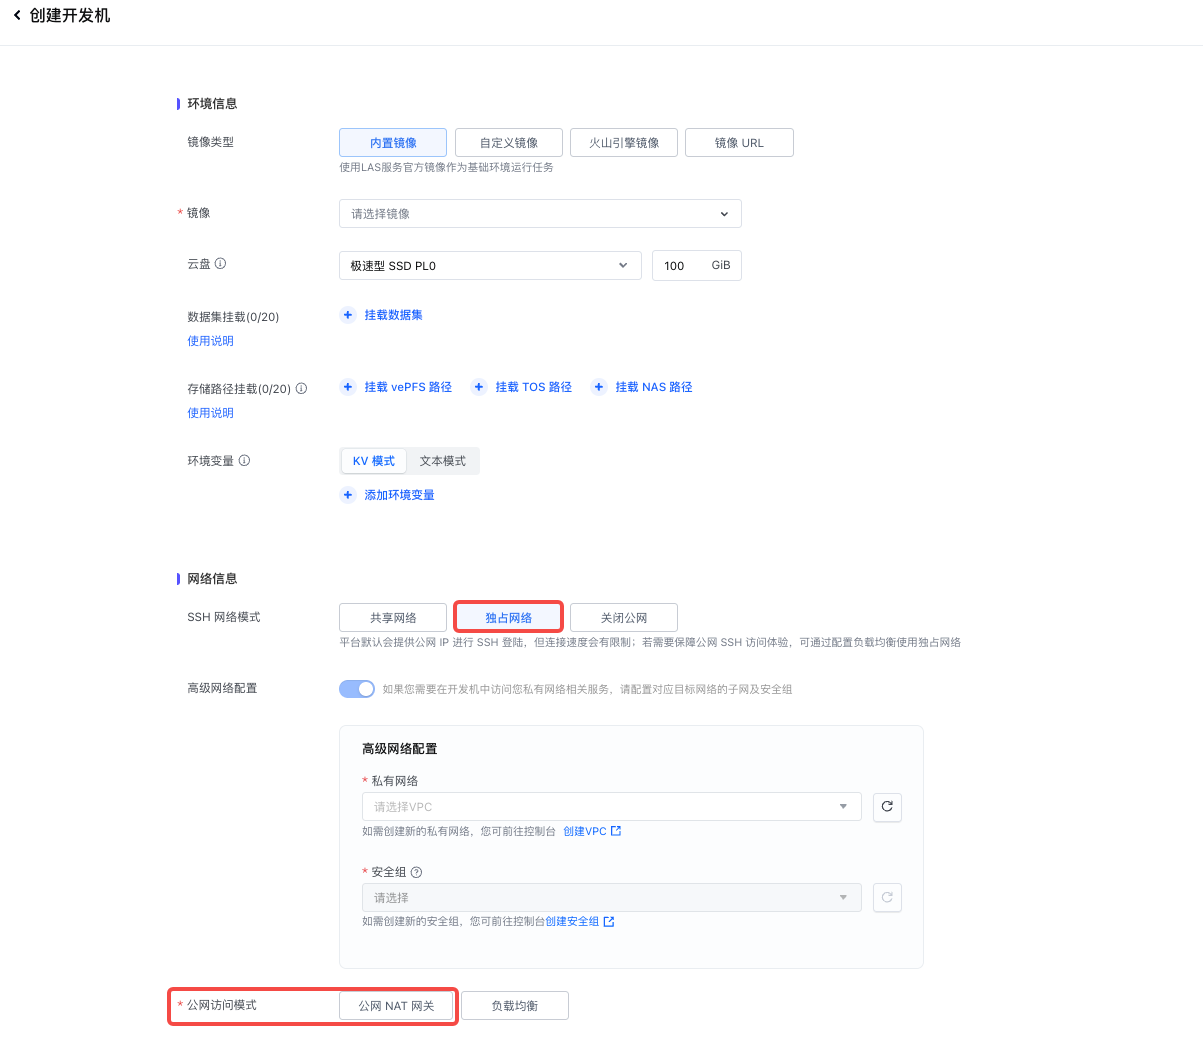Expand the 极速型 SSD PL0 disk dropdown
This screenshot has height=1062, width=1203.
point(490,266)
